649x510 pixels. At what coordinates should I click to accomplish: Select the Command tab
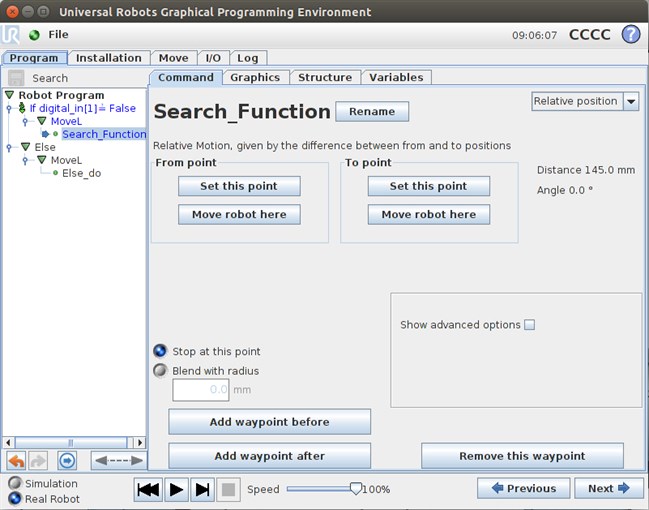186,77
